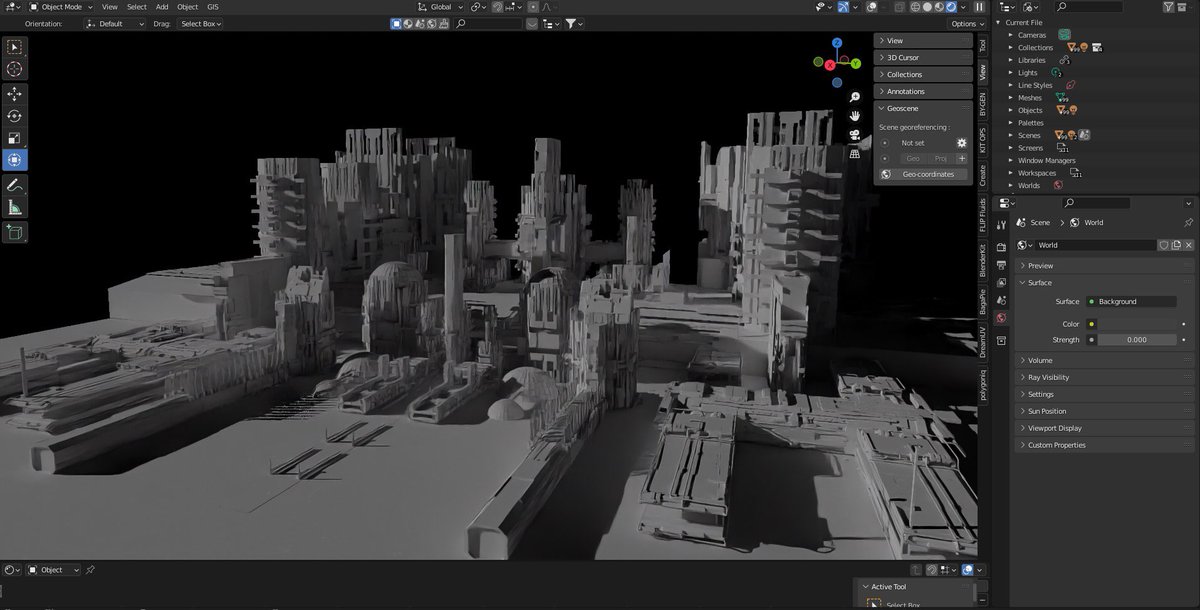
Task: Activate the Measure tool
Action: click(x=14, y=207)
